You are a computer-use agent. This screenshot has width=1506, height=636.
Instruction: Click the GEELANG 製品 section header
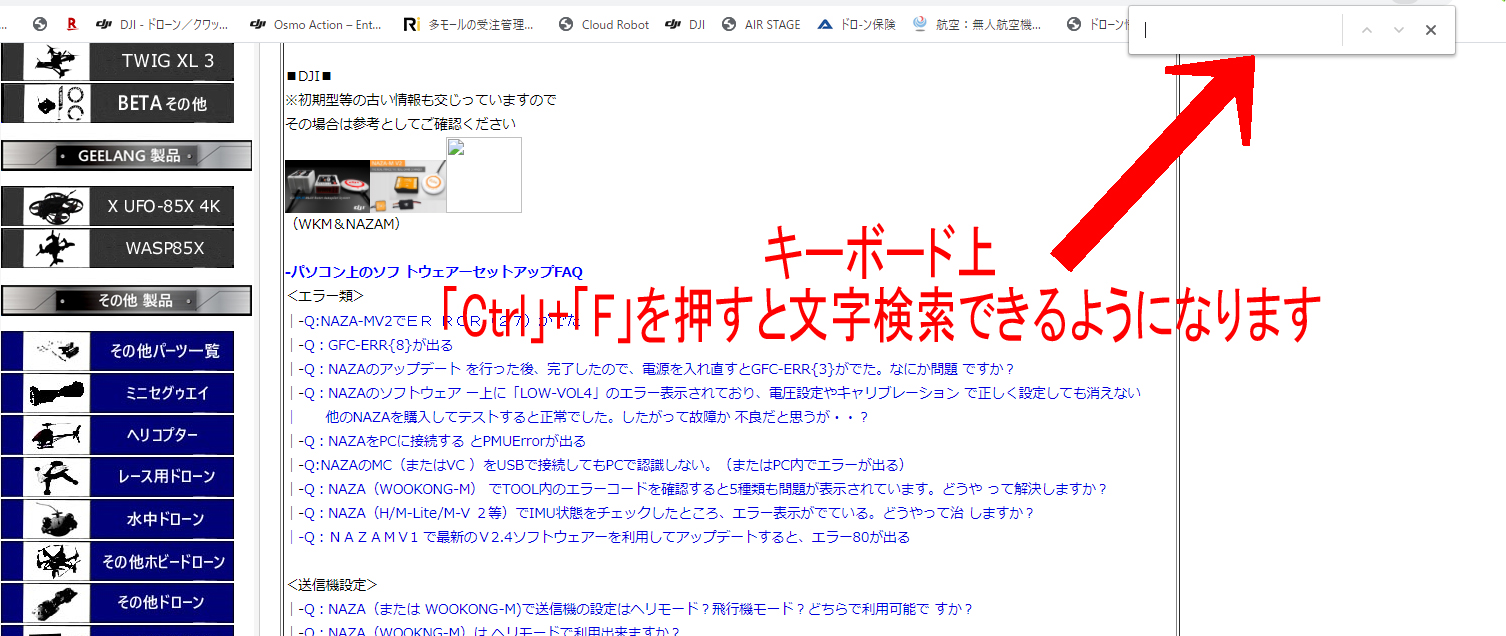pyautogui.click(x=126, y=155)
